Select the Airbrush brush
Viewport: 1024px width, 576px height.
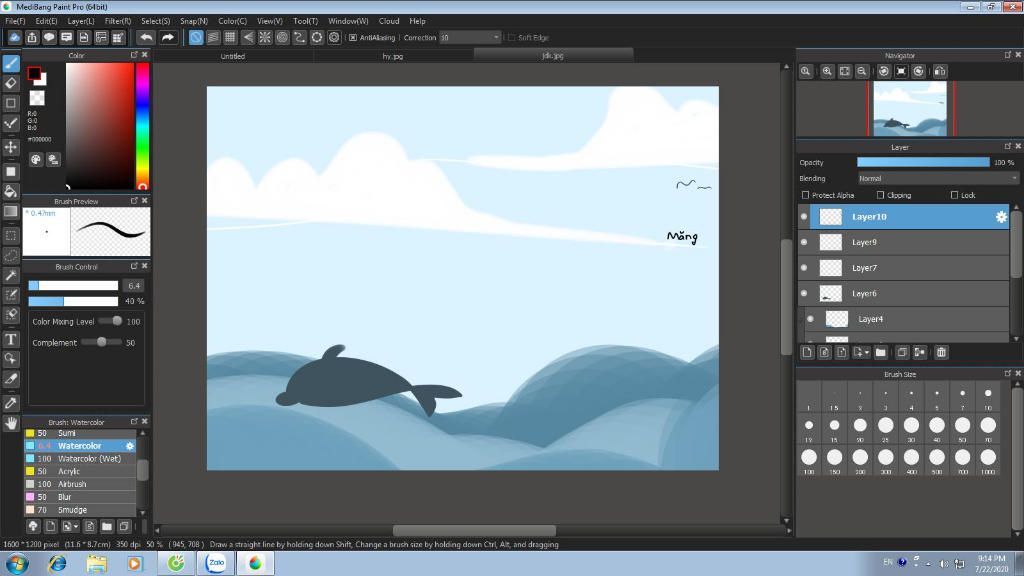(x=80, y=484)
